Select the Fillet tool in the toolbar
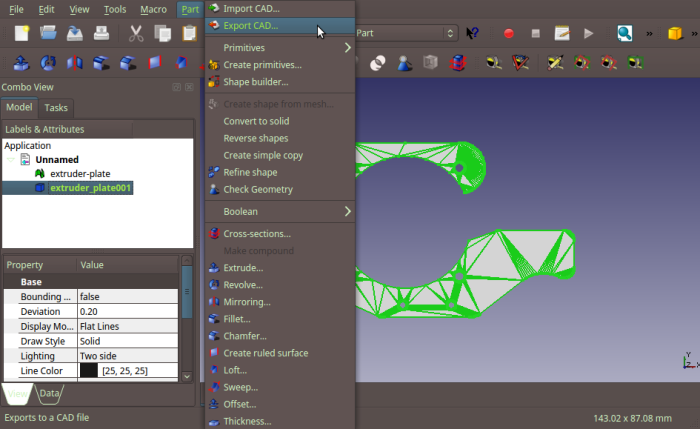This screenshot has height=429, width=700. [101, 63]
